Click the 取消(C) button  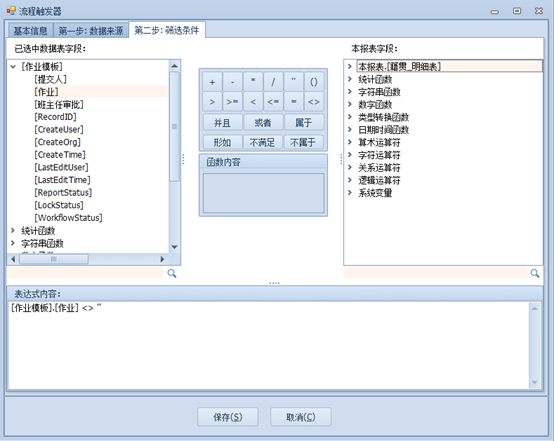point(301,417)
